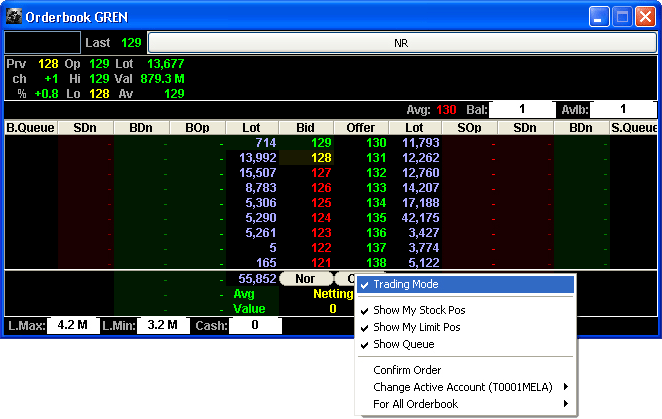Select offer price 135
This screenshot has height=419, width=662.
pos(376,218)
